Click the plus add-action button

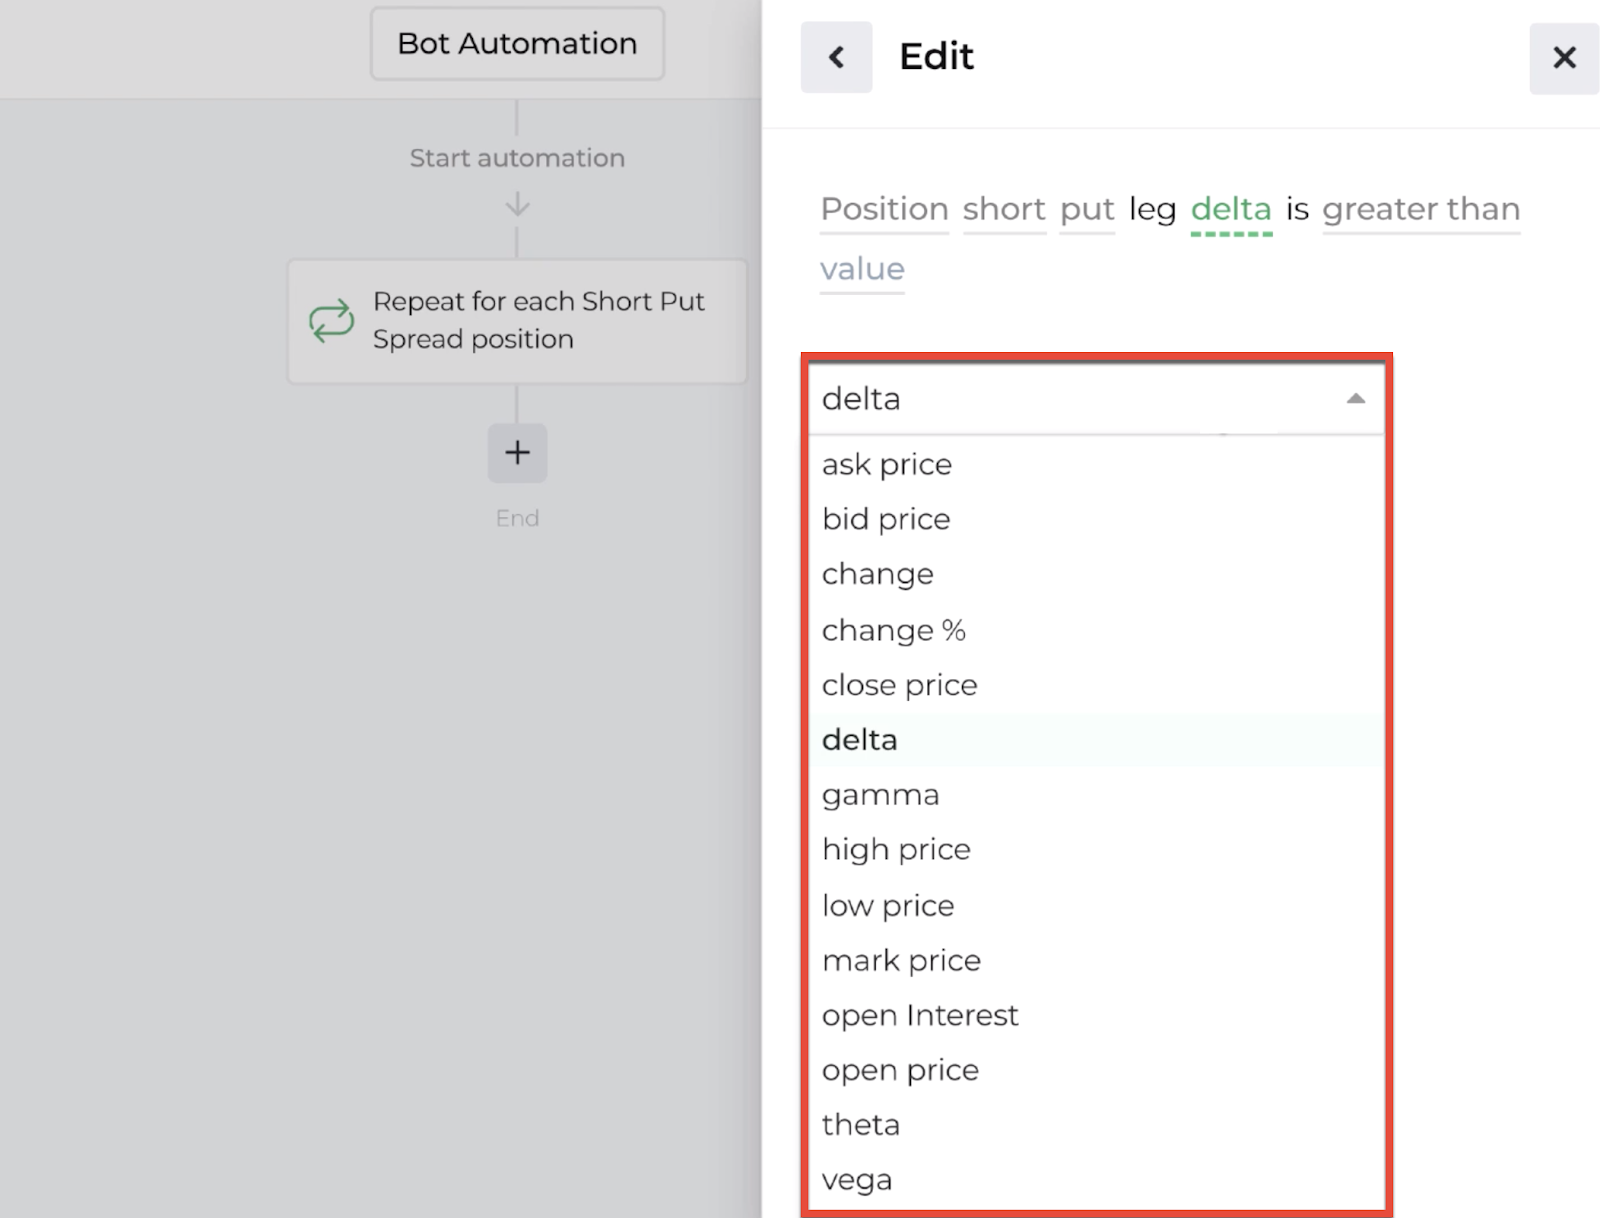click(x=517, y=453)
